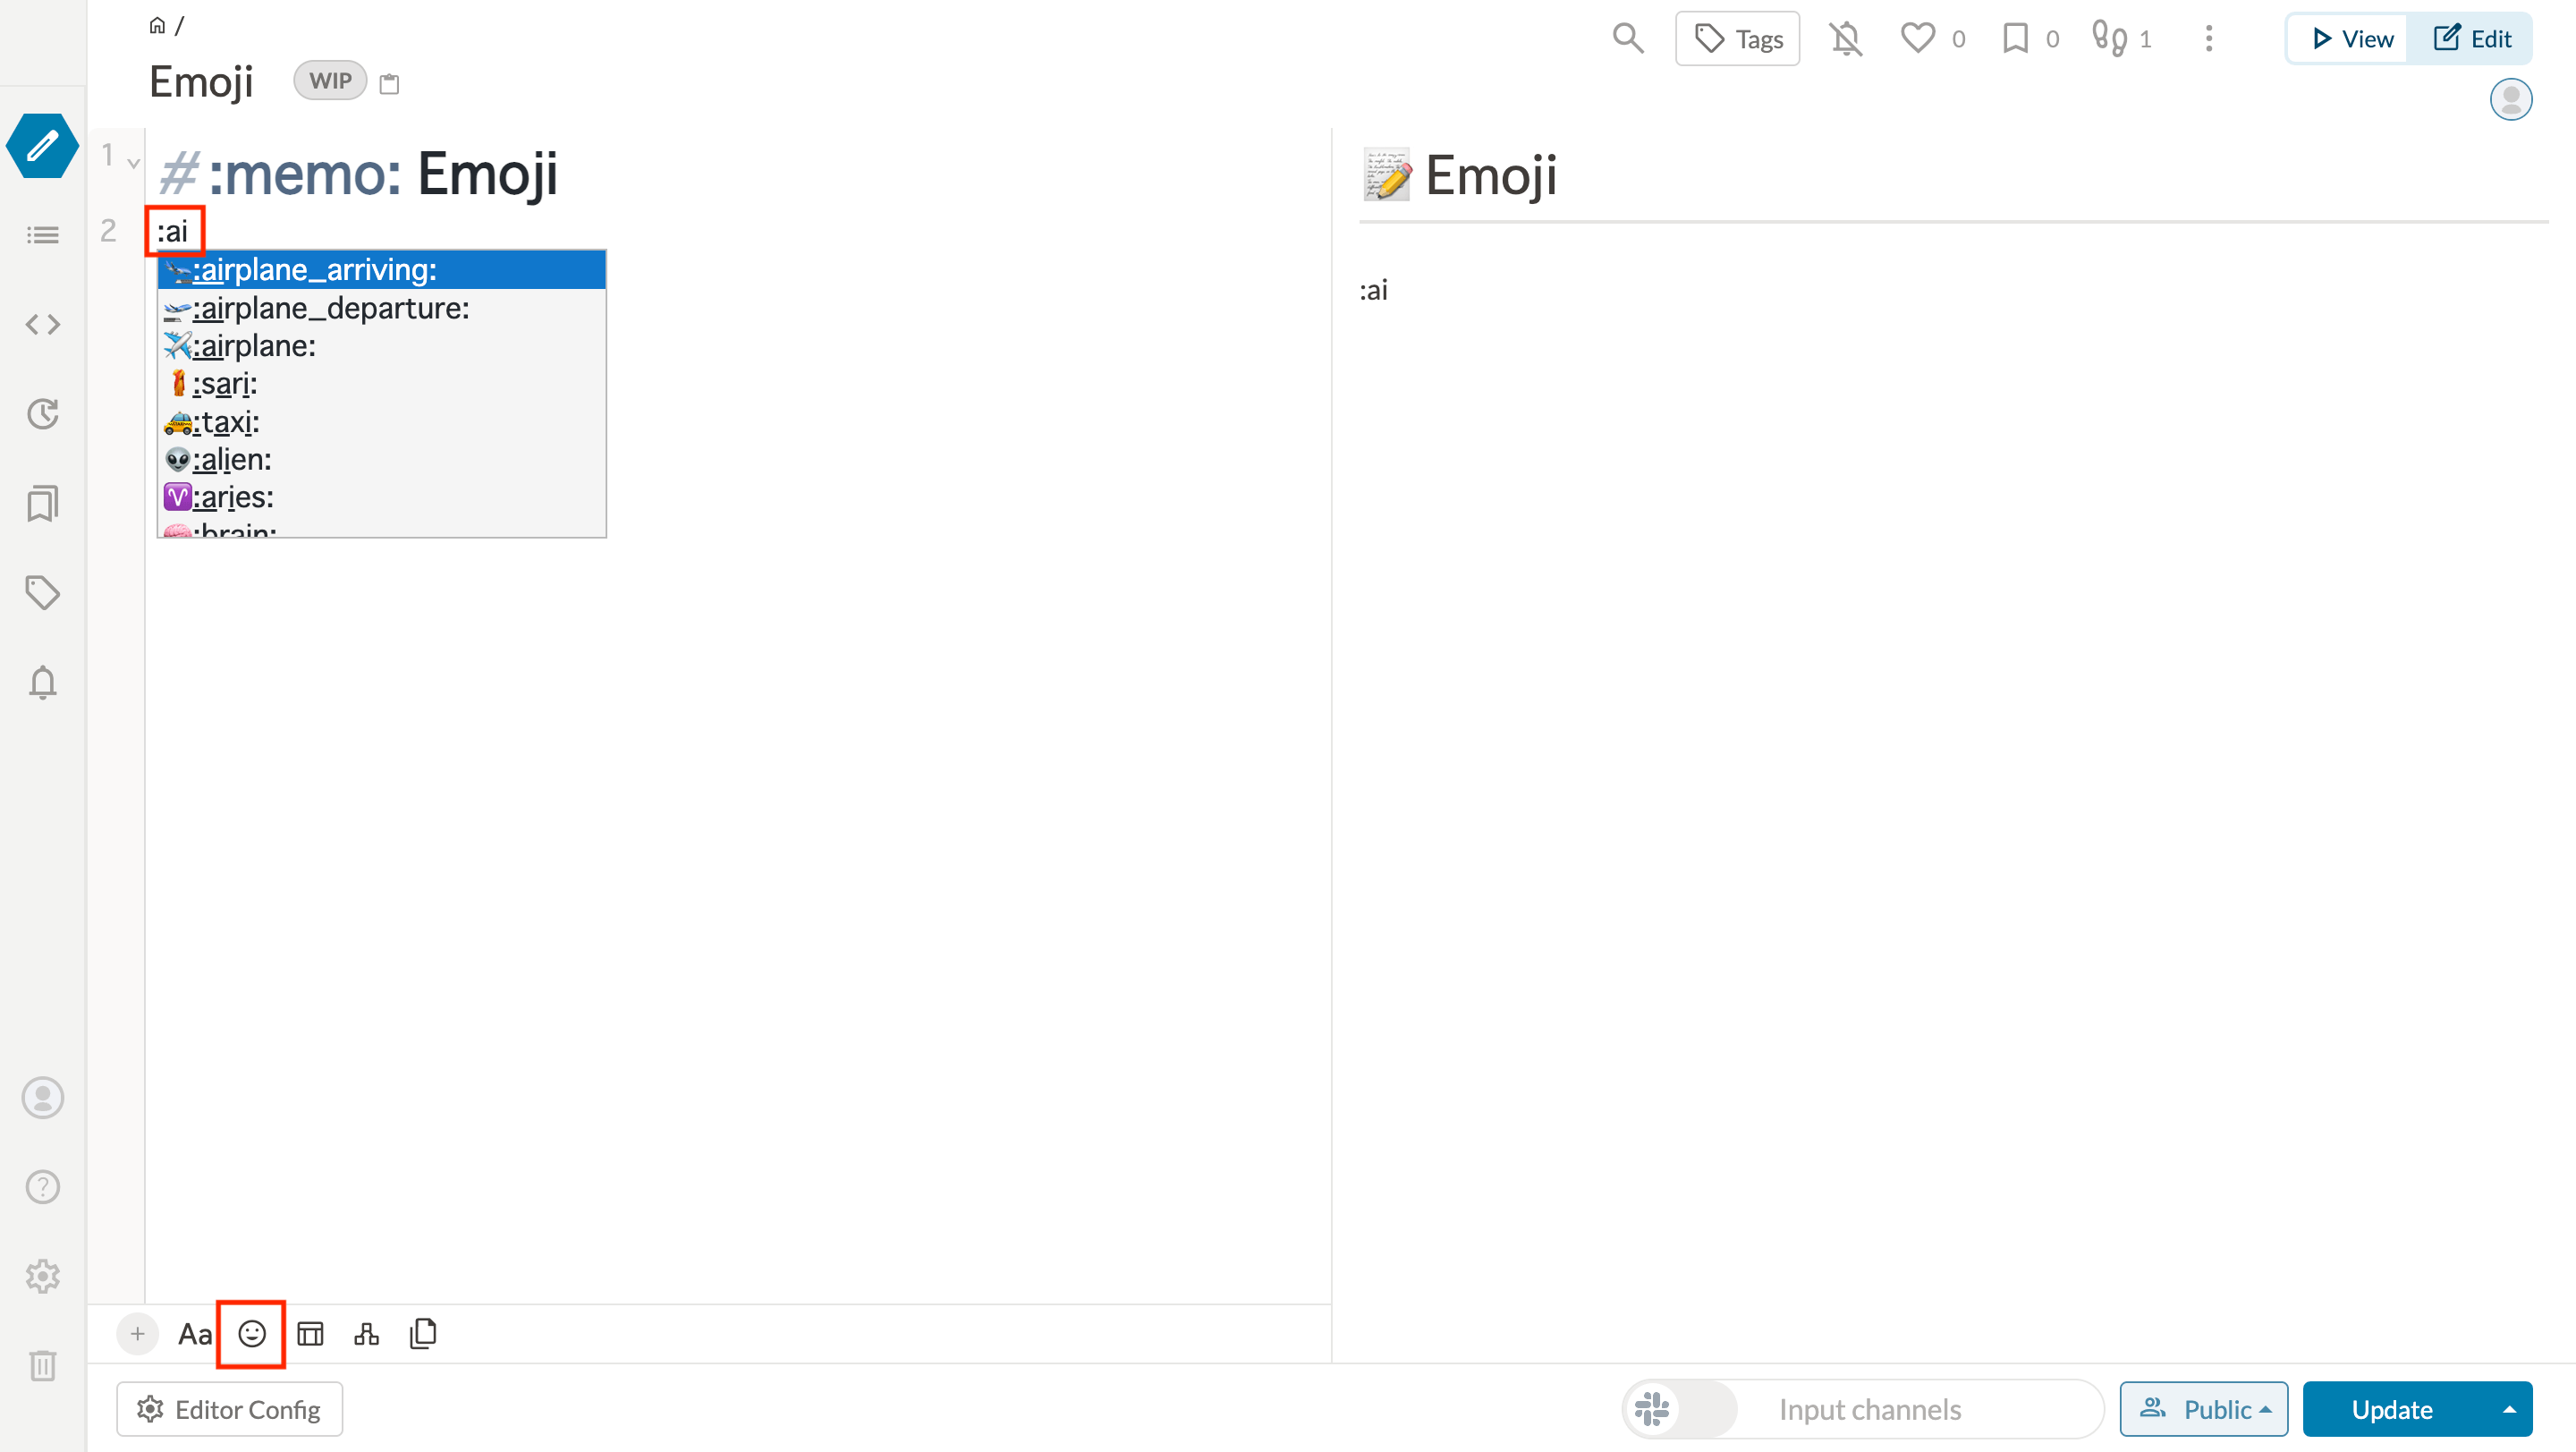Image resolution: width=2576 pixels, height=1452 pixels.
Task: Open the diagram editor icon
Action: 367,1333
